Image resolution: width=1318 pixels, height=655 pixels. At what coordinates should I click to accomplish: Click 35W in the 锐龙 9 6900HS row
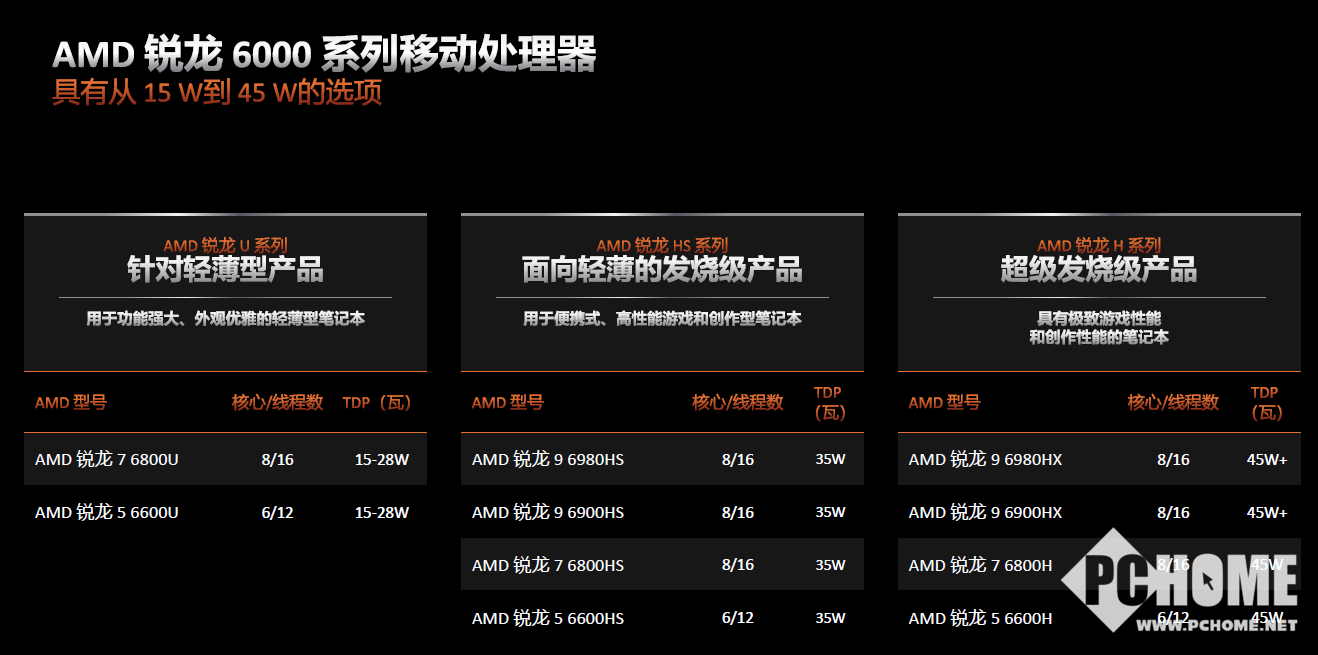tap(830, 513)
